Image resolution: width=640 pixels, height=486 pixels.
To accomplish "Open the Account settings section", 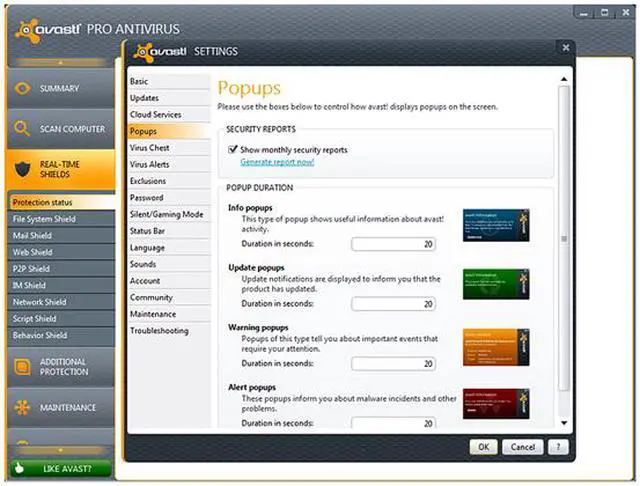I will point(169,281).
